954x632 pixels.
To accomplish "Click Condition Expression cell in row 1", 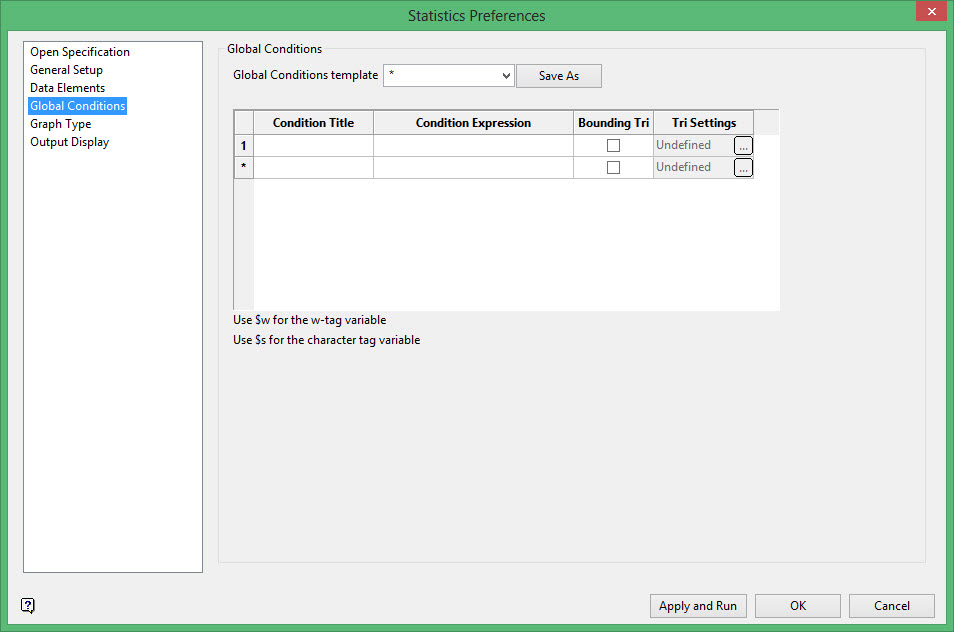I will (x=473, y=146).
